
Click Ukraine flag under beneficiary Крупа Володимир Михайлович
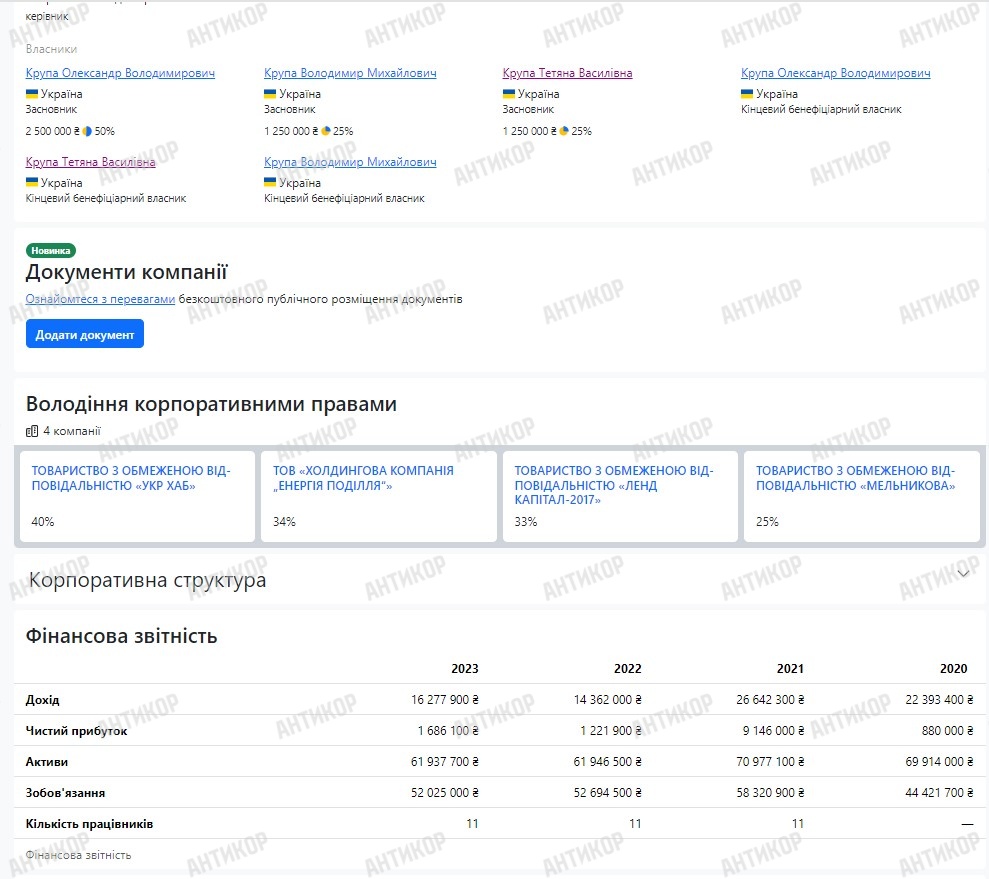271,183
